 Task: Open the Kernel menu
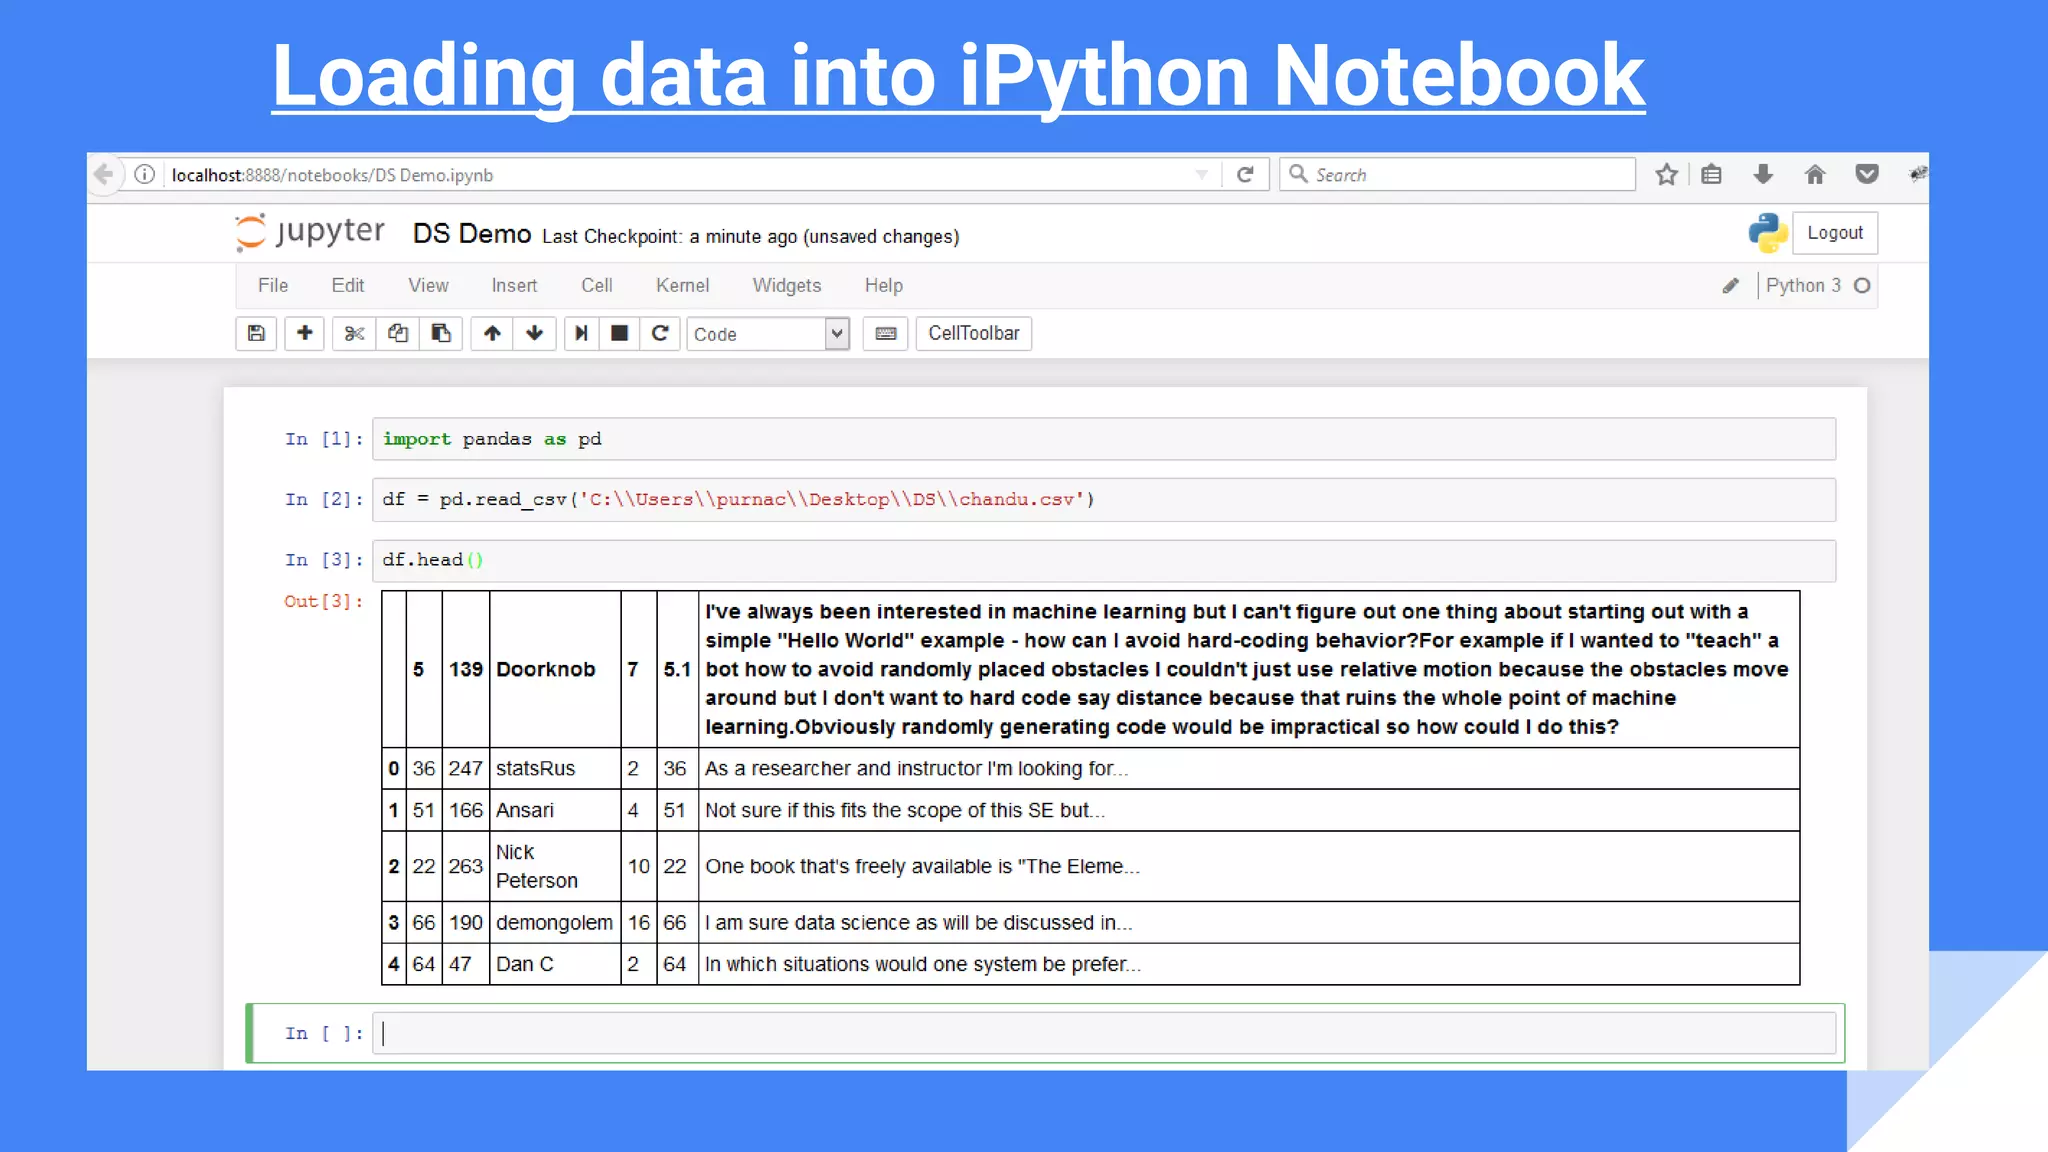(x=683, y=286)
